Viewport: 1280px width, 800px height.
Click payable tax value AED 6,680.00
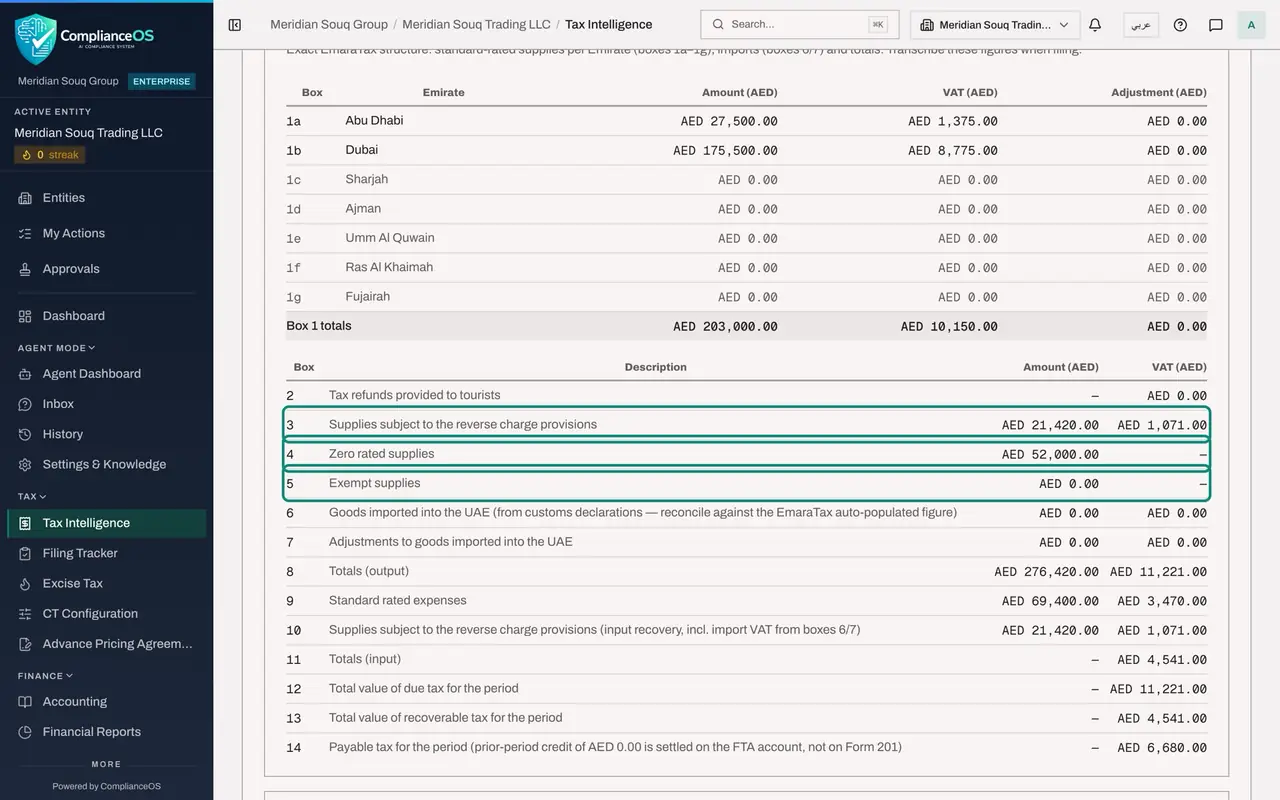(x=1162, y=748)
